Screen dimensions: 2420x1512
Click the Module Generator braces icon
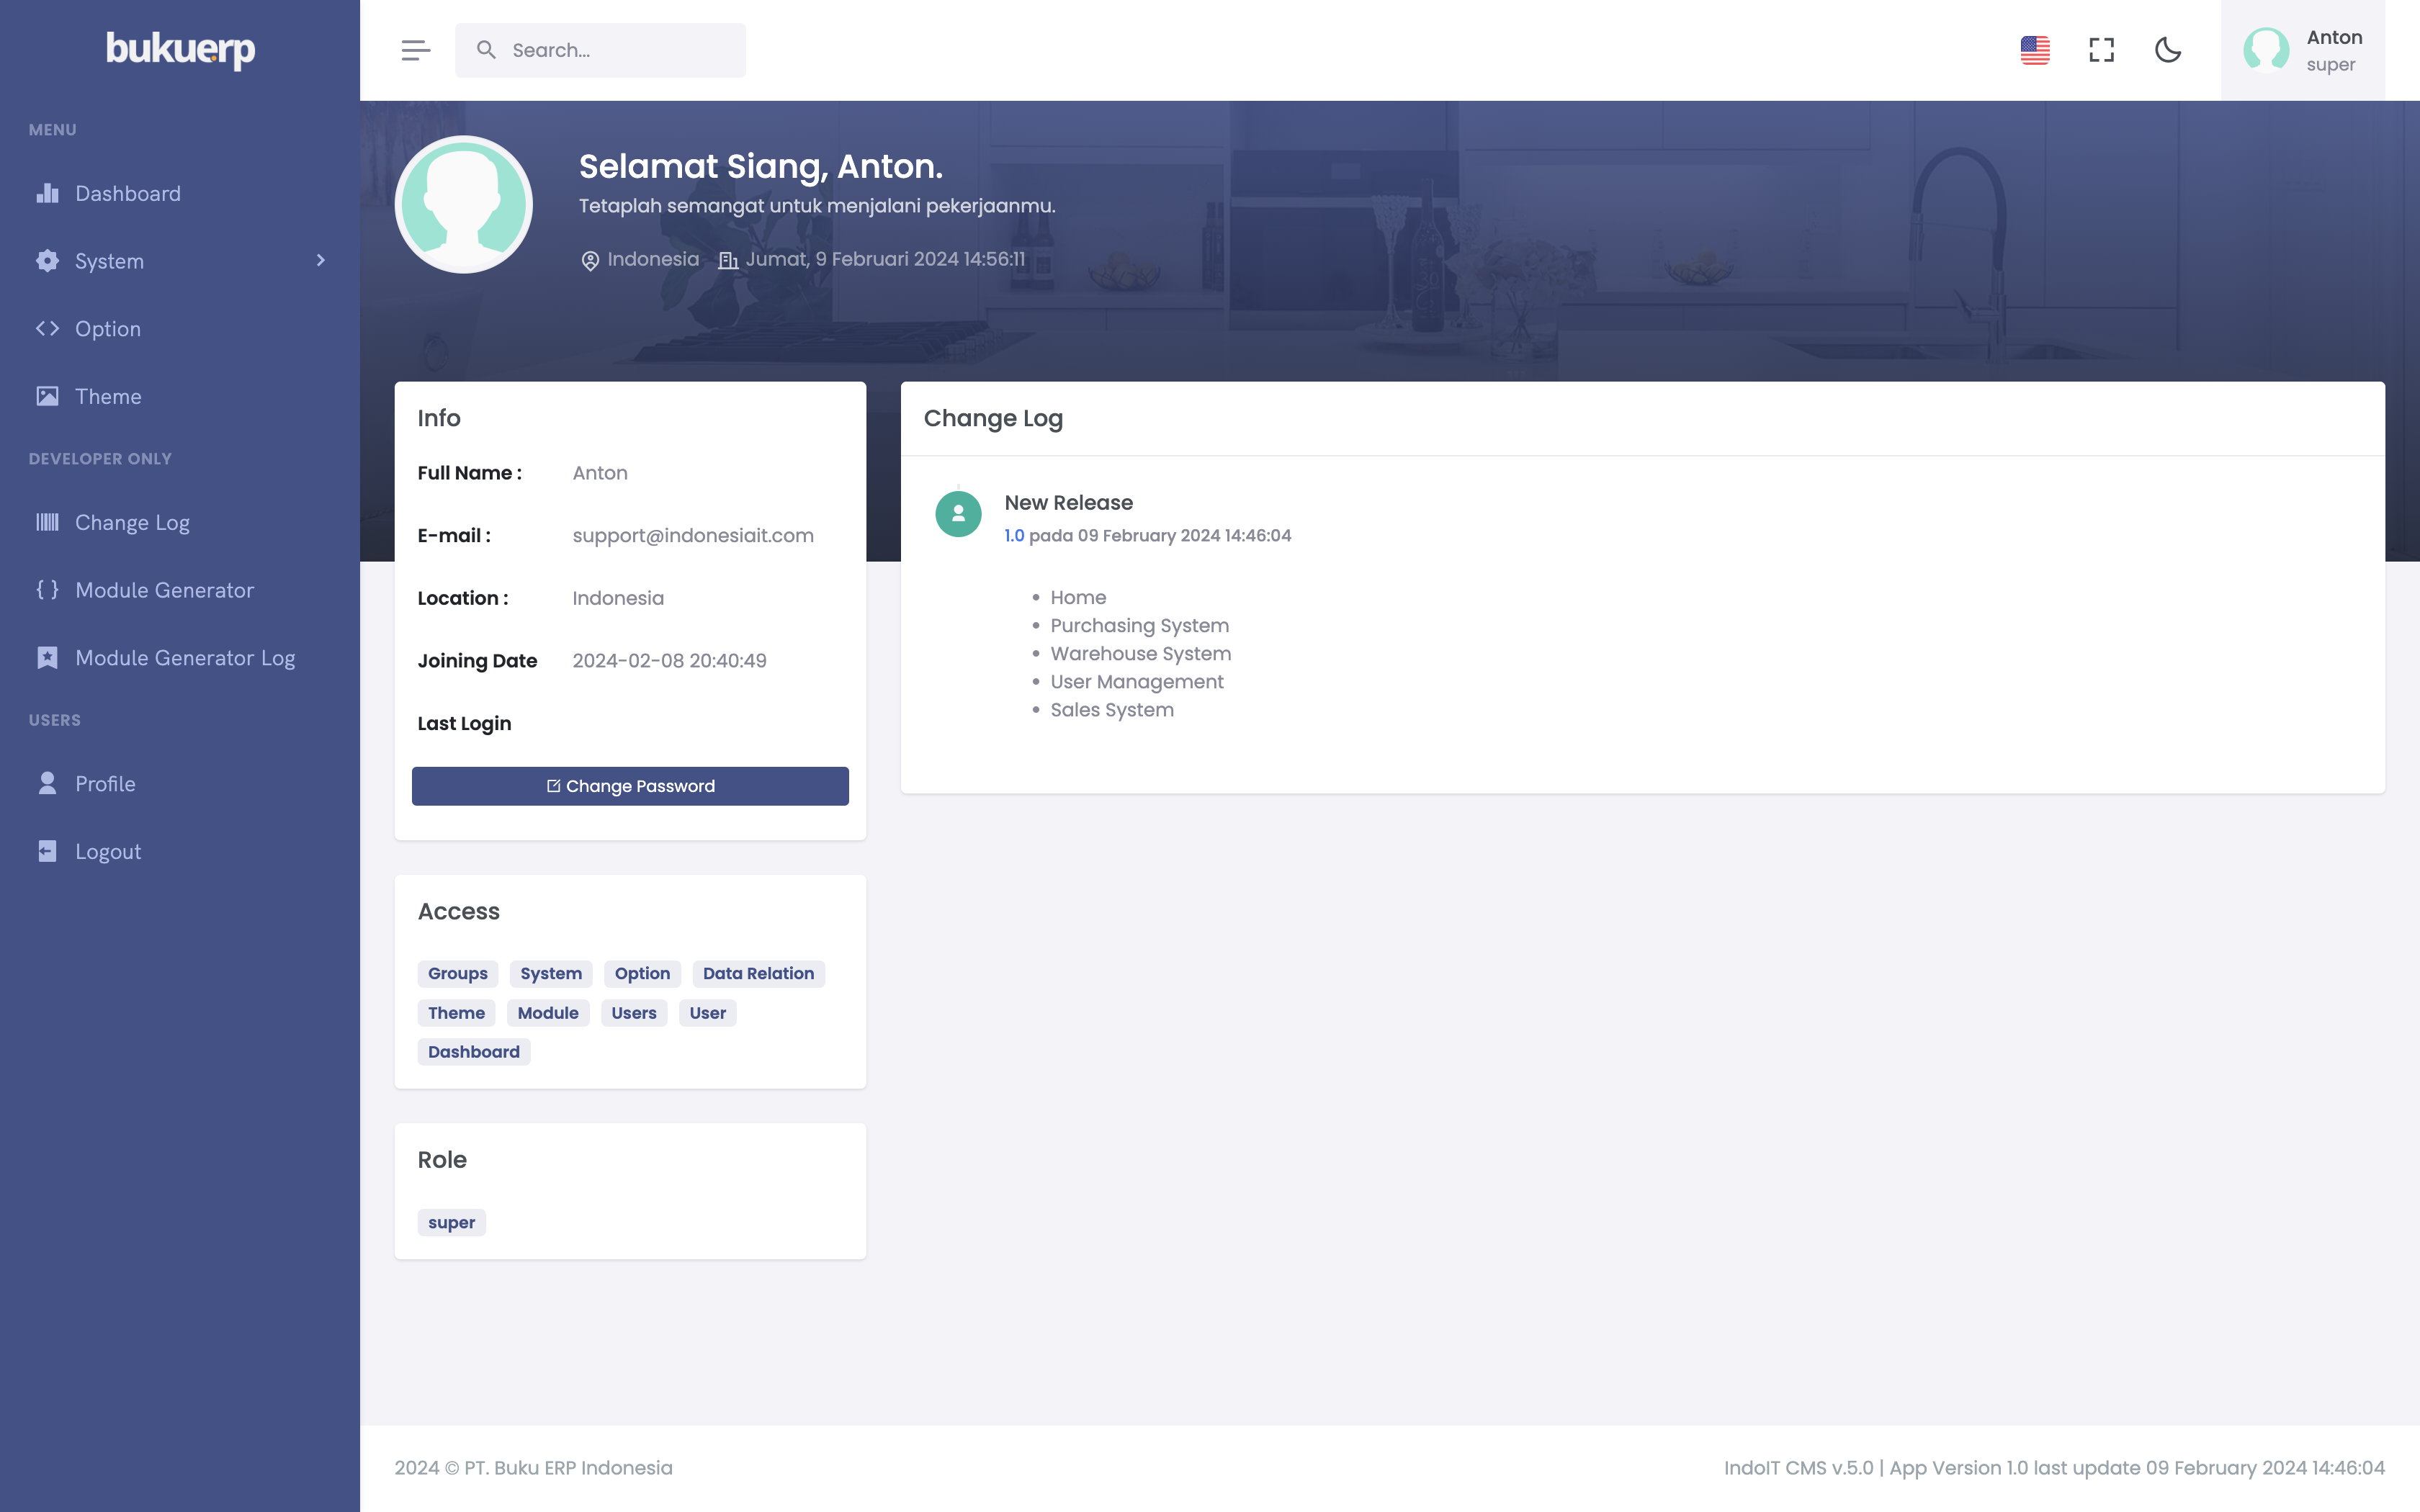click(47, 590)
